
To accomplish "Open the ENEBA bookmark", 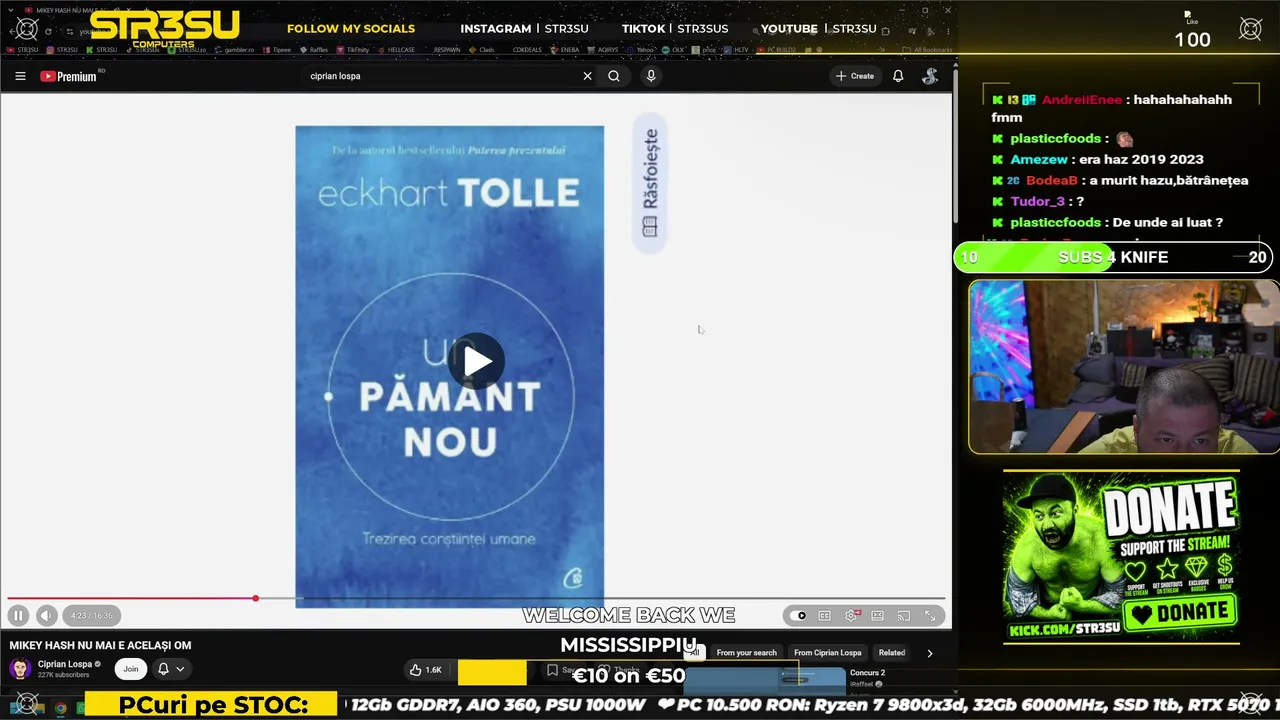I will click(x=565, y=49).
